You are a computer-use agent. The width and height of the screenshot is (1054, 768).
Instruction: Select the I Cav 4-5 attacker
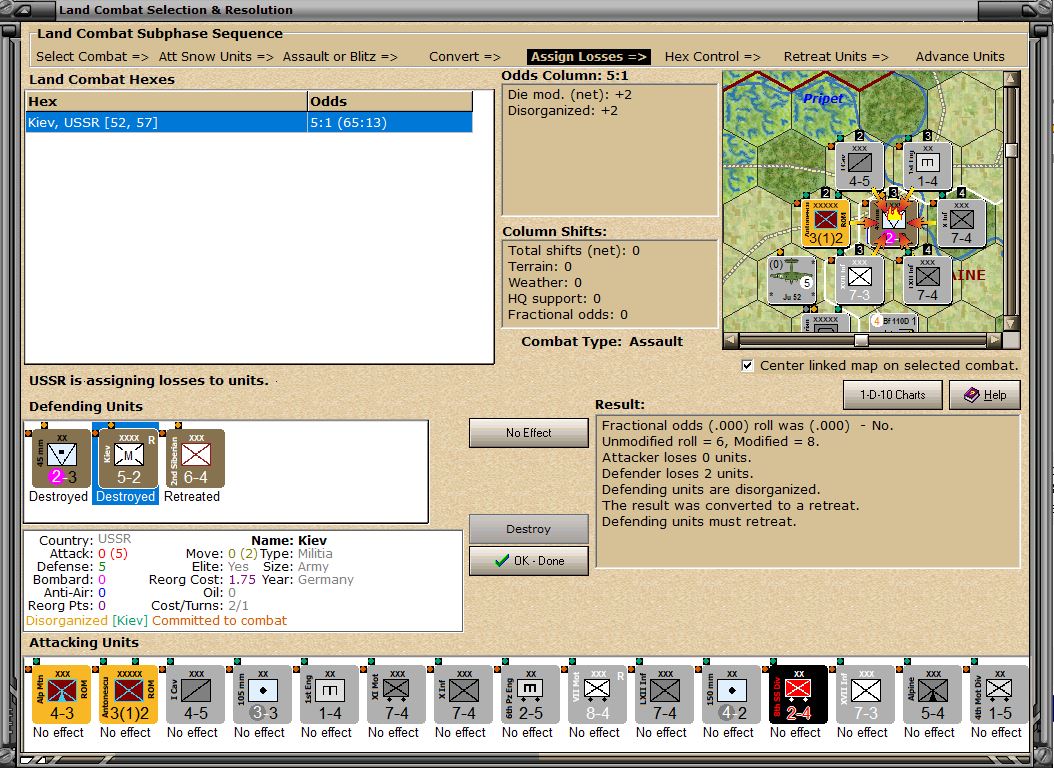(x=196, y=695)
